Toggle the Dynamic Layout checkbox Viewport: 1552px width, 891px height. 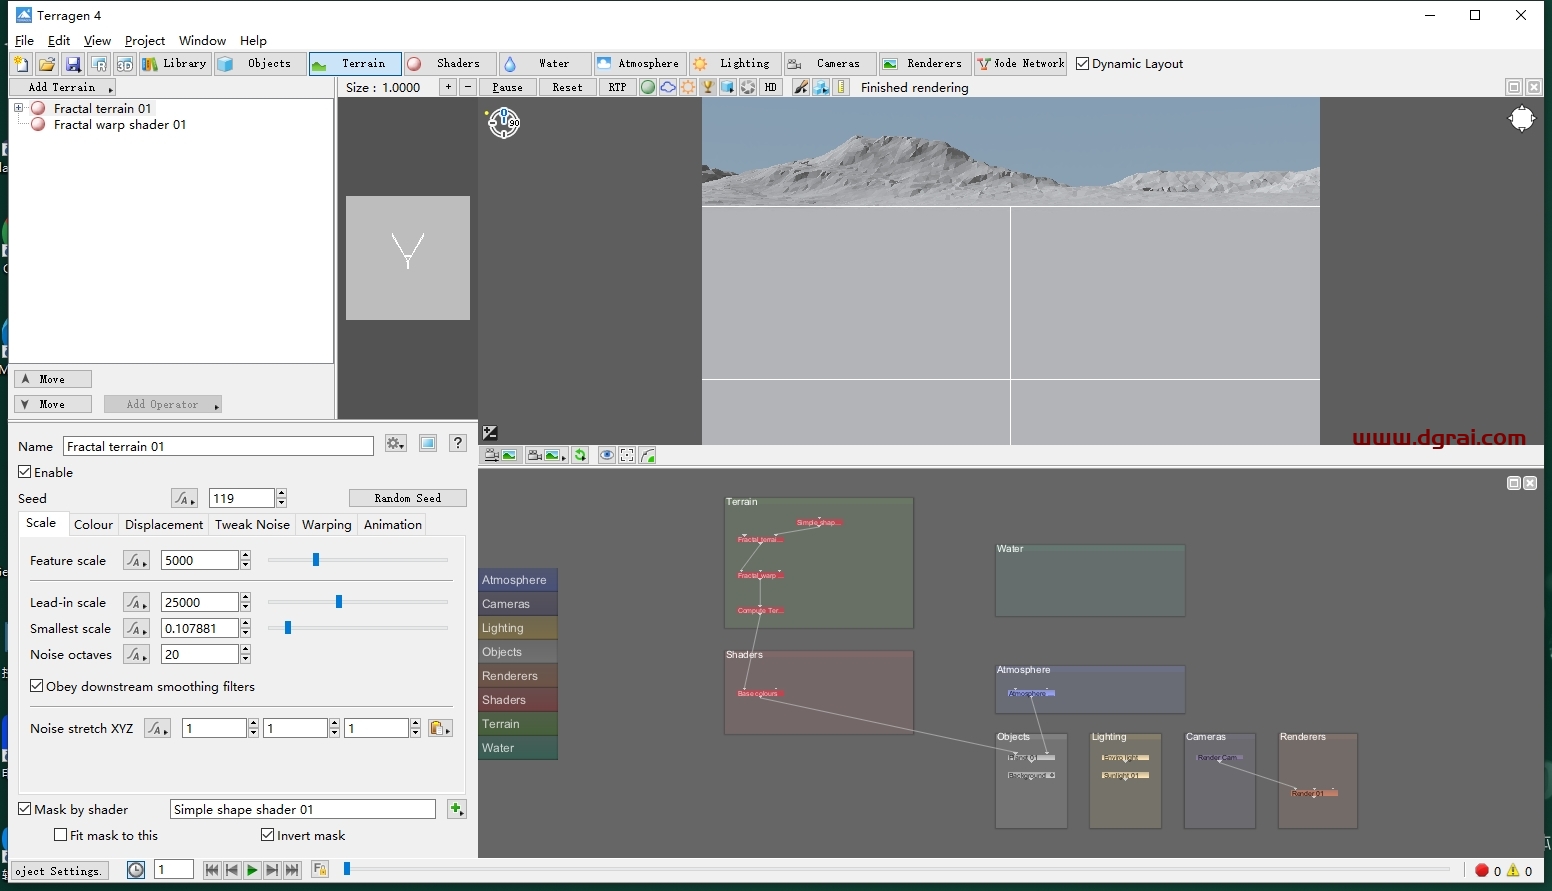pyautogui.click(x=1082, y=64)
